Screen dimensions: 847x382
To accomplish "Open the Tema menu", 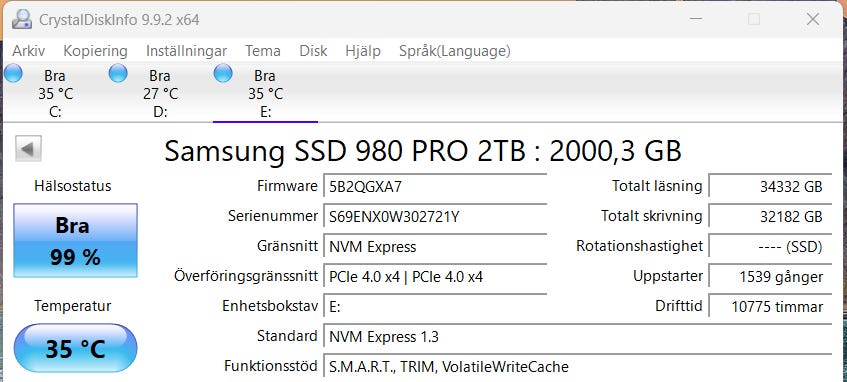I will (263, 51).
